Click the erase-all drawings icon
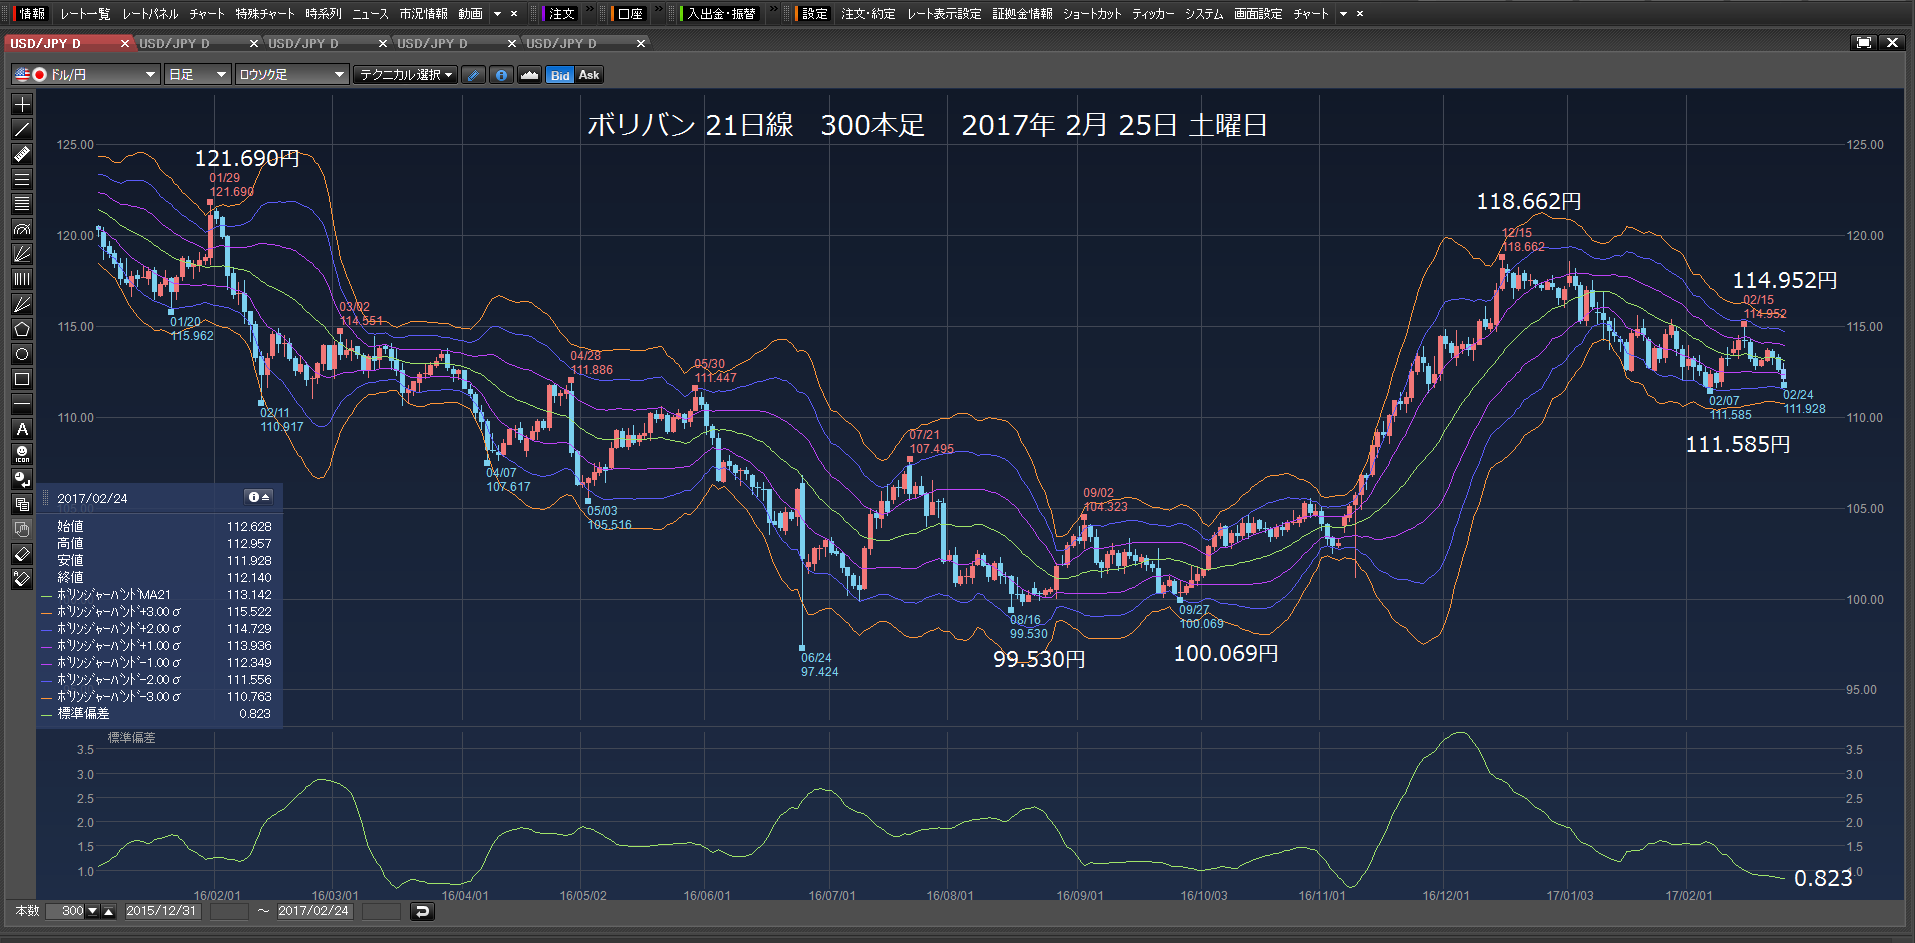The image size is (1915, 943). (x=22, y=579)
